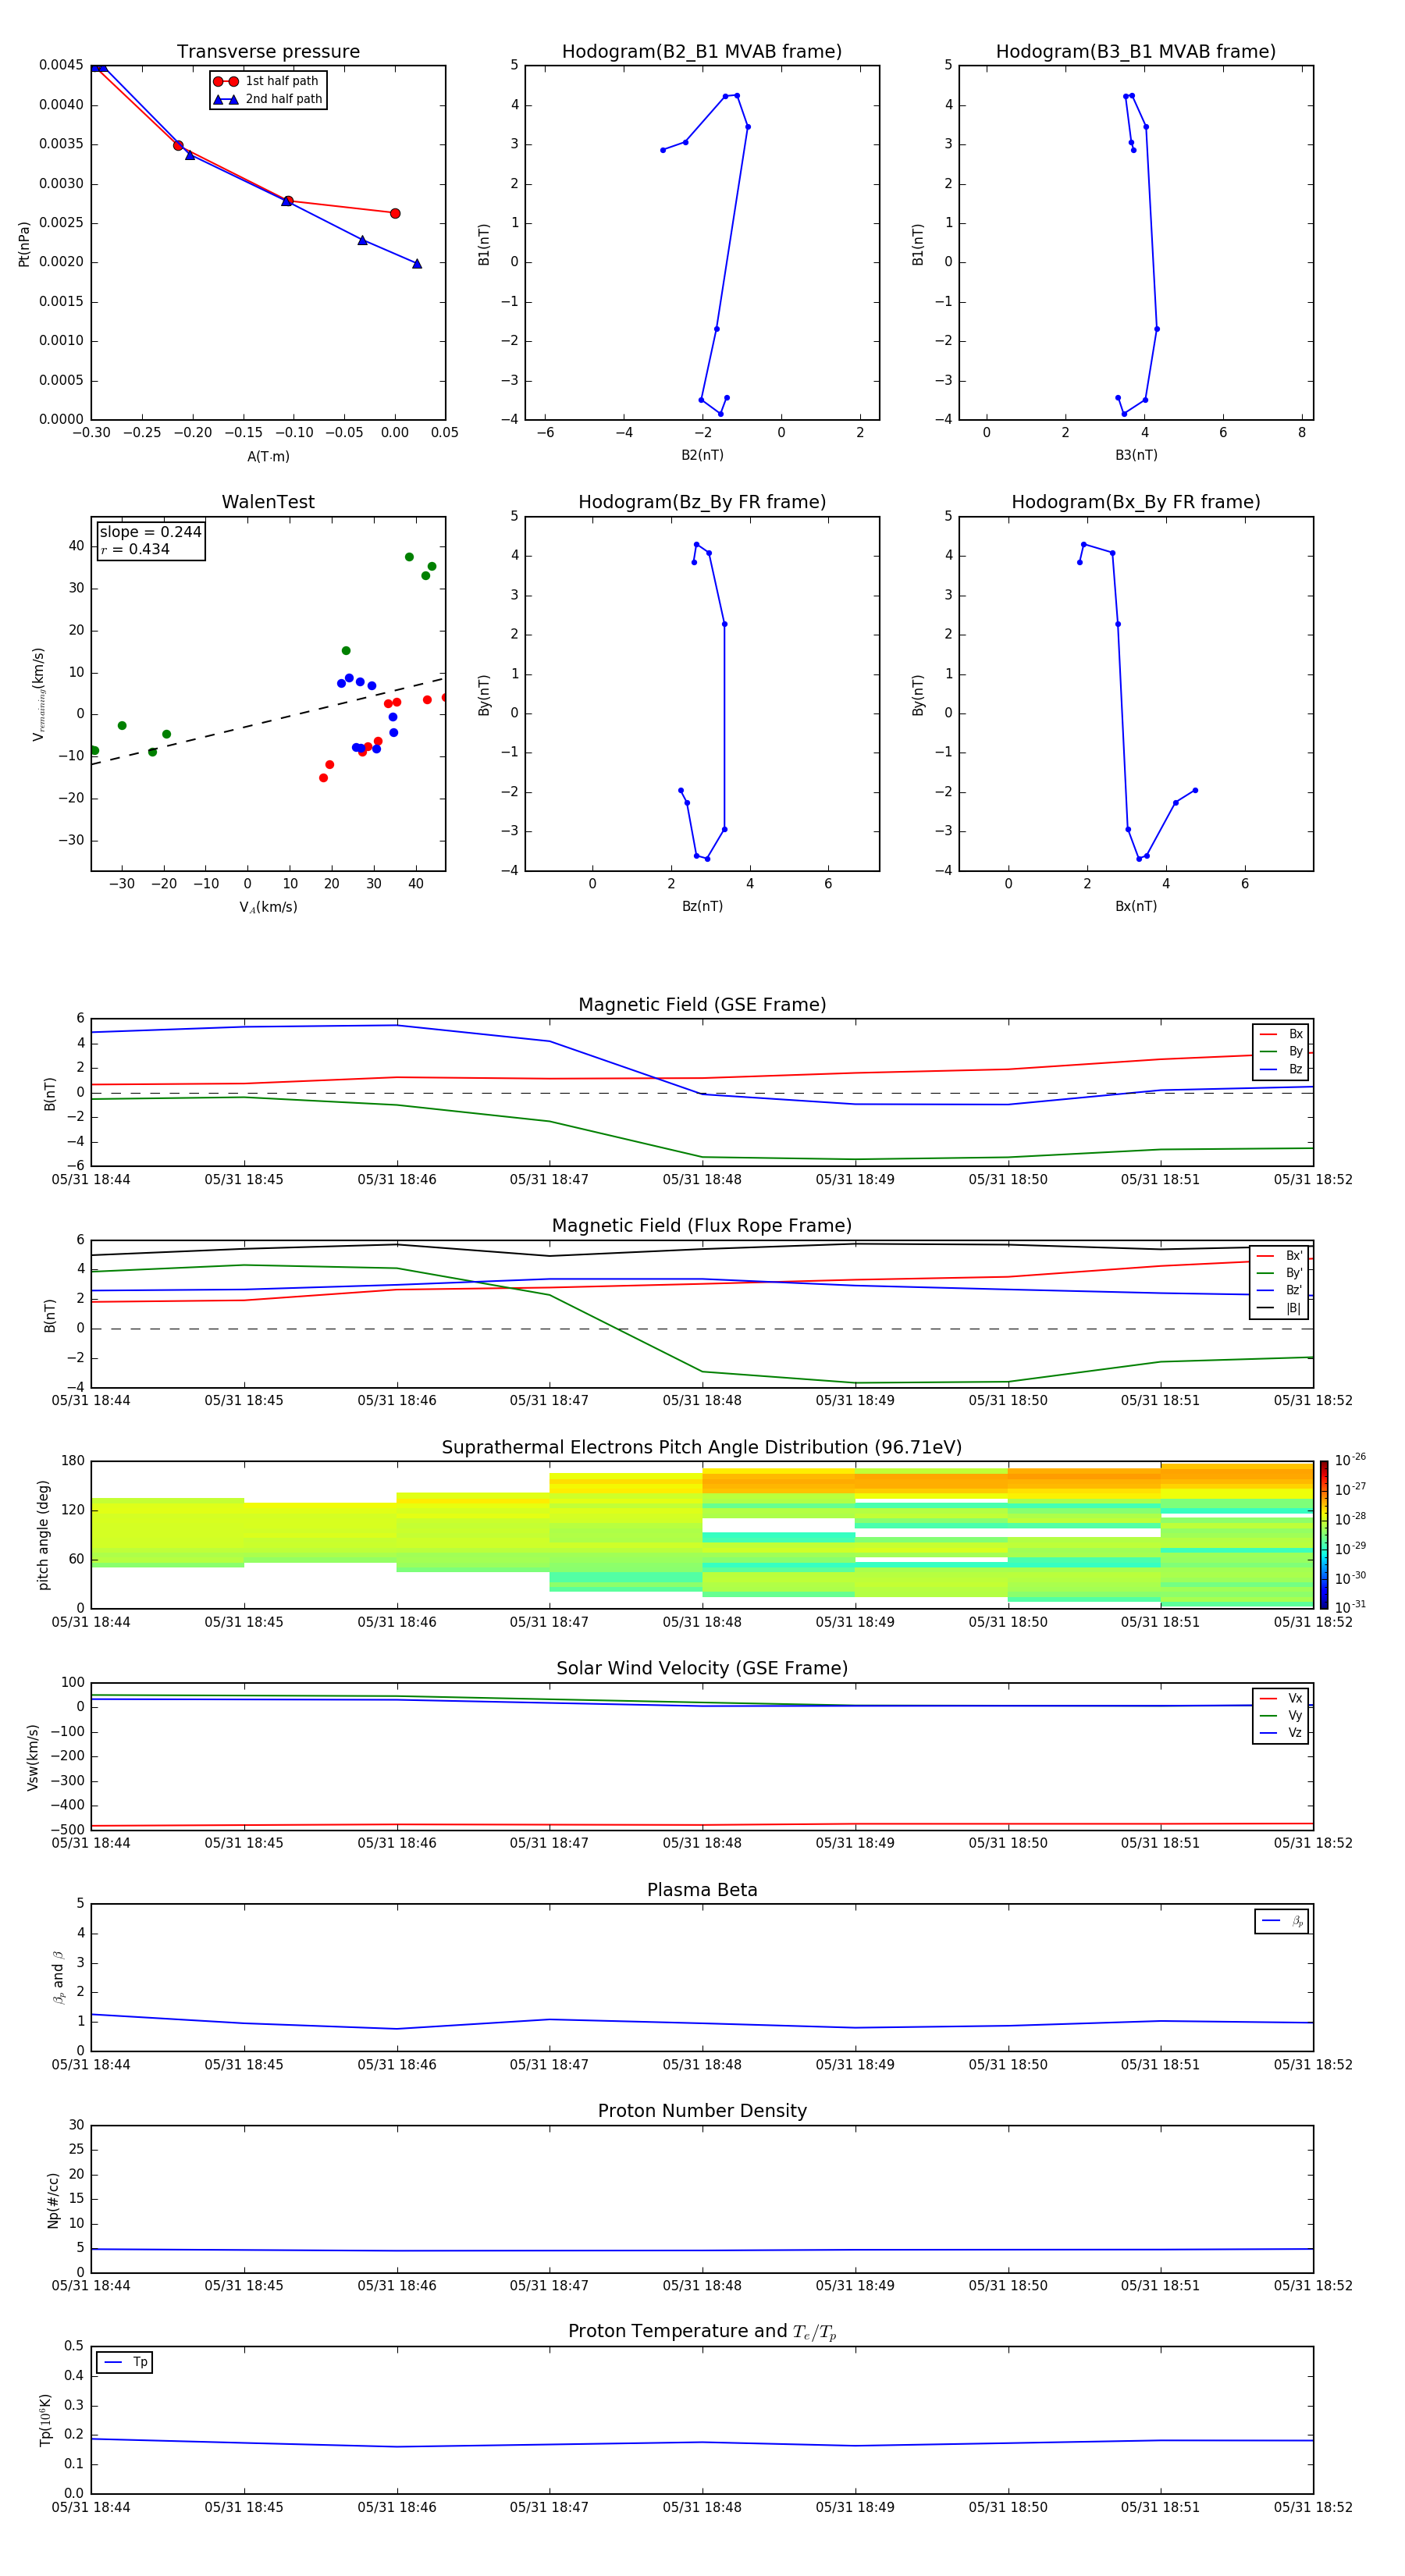
Task: Click the "Bx(nT)" x-axis label
Action: click(x=1136, y=907)
